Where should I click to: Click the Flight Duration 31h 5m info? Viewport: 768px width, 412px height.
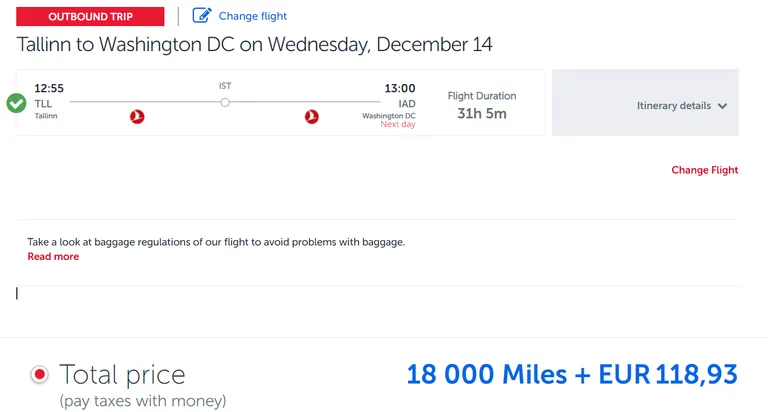pyautogui.click(x=482, y=105)
